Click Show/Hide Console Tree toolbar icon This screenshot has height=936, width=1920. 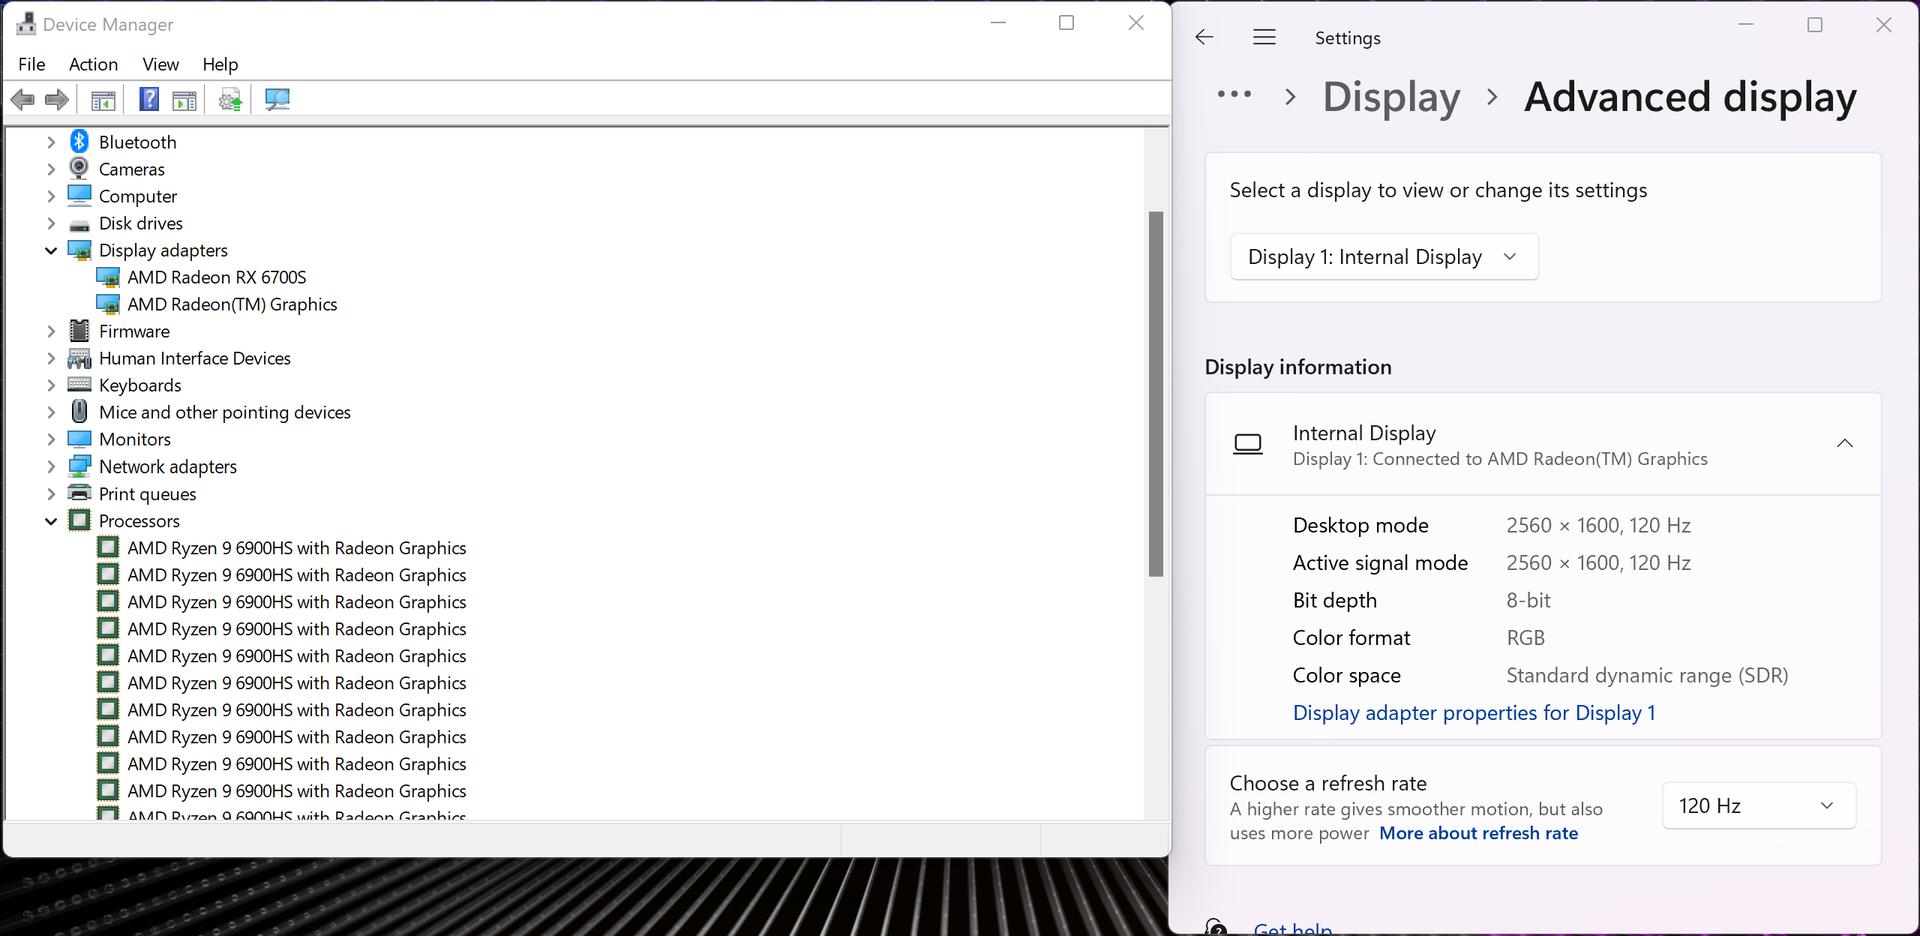pos(103,99)
